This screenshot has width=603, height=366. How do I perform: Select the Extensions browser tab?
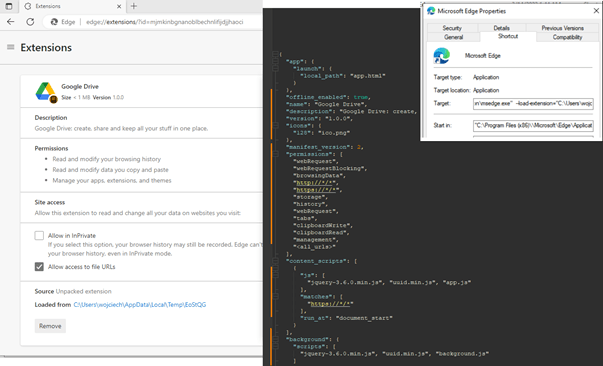(73, 6)
